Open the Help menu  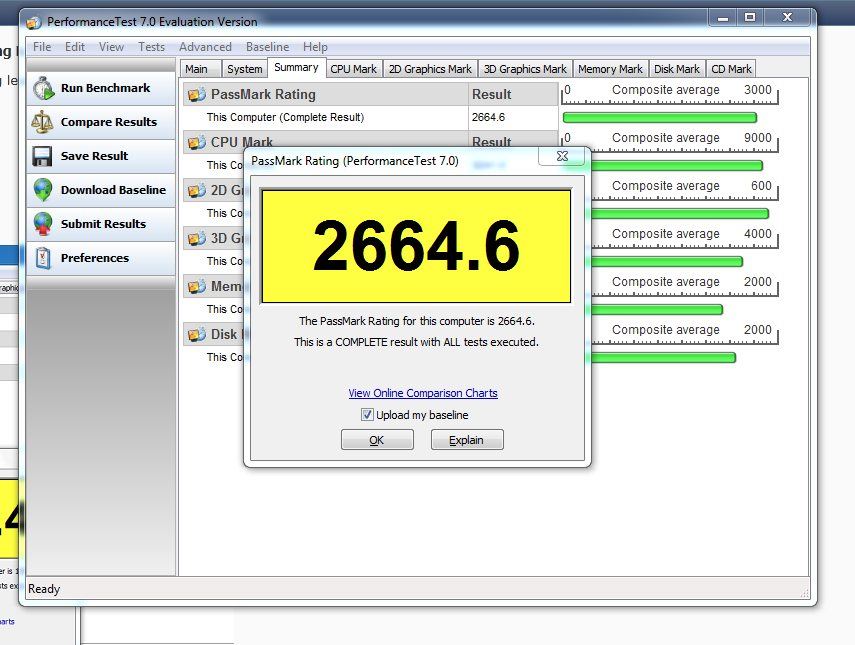click(x=315, y=47)
